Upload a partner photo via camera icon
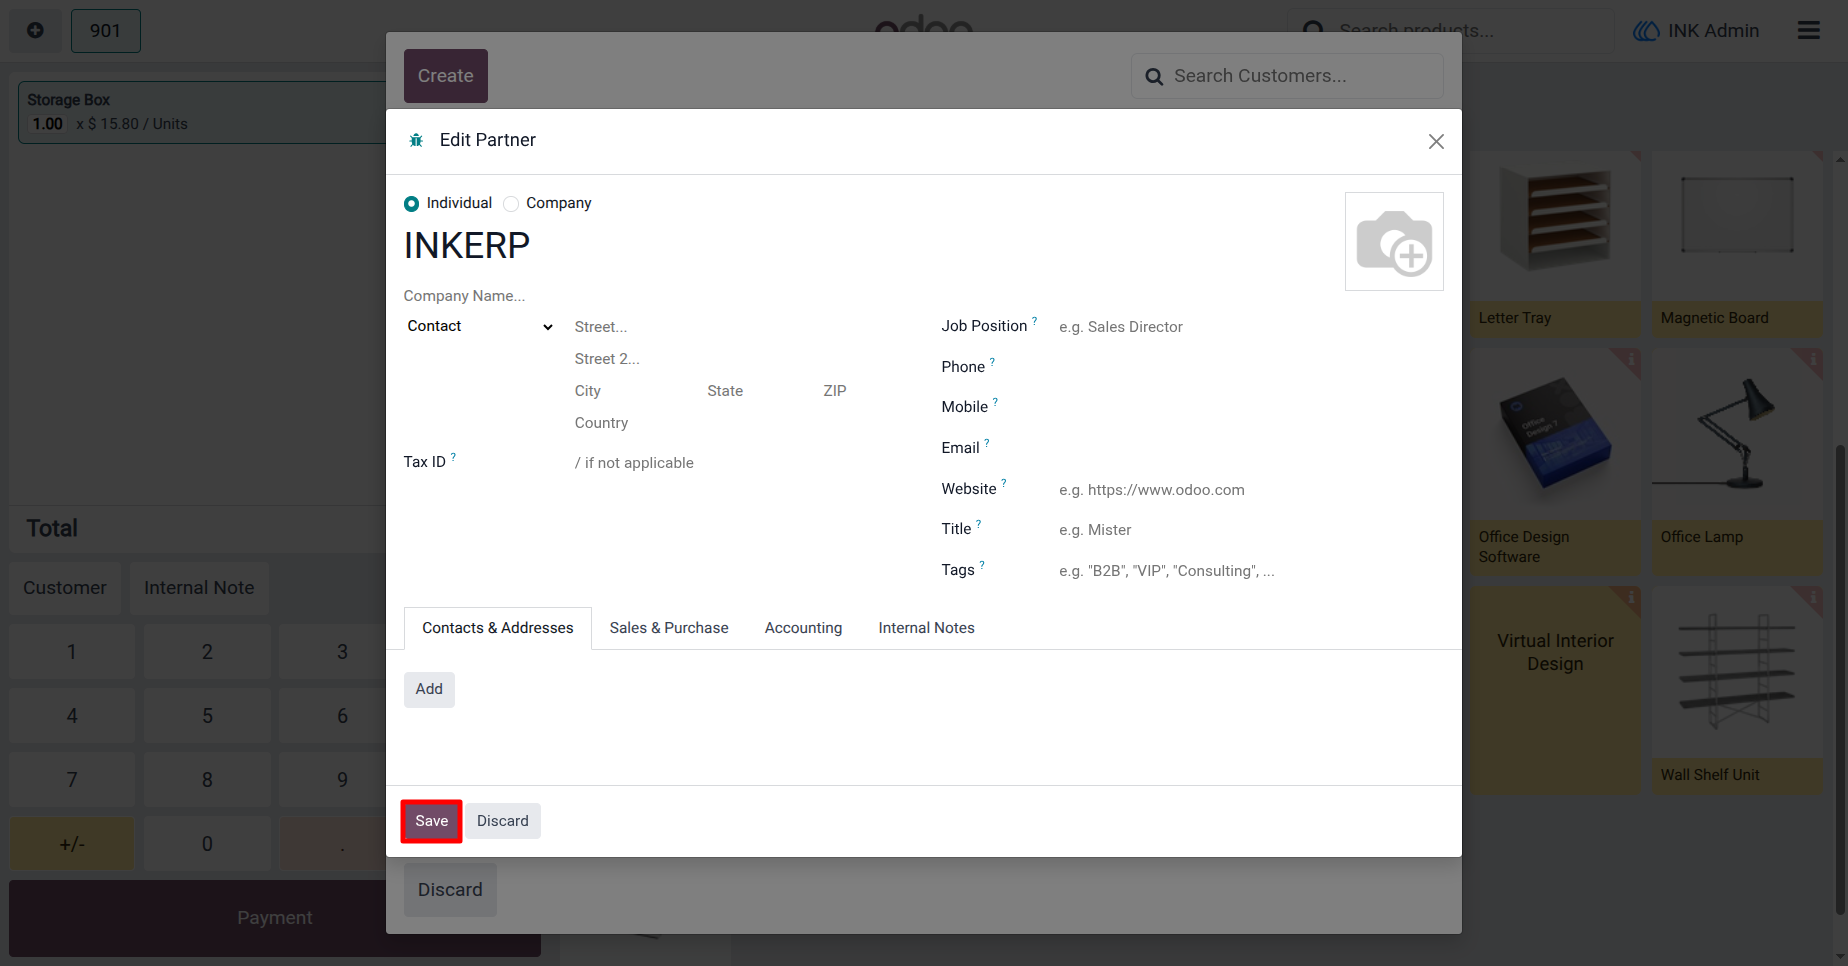This screenshot has width=1848, height=966. click(1394, 242)
